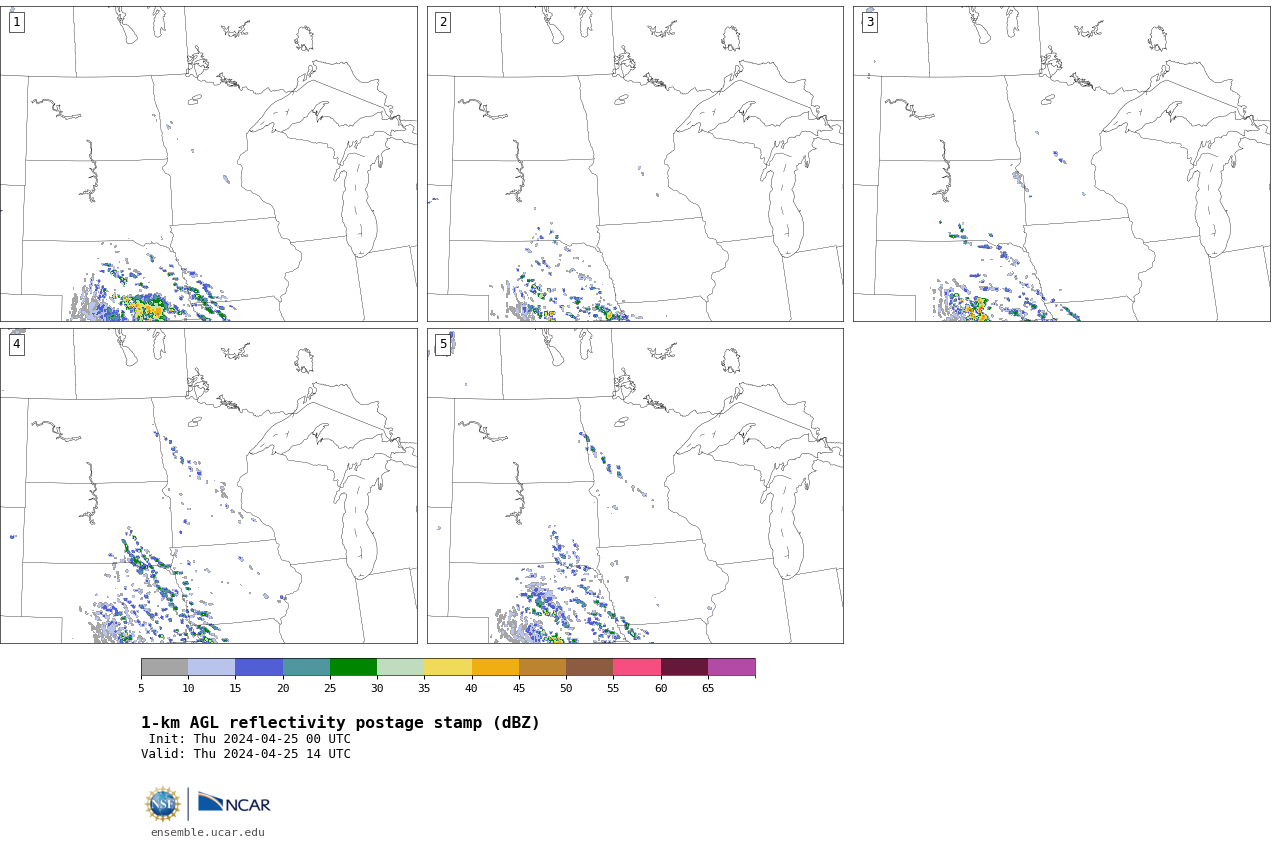This screenshot has height=844, width=1280.
Task: Open ensemble member 2 reflectivity map
Action: (x=635, y=164)
